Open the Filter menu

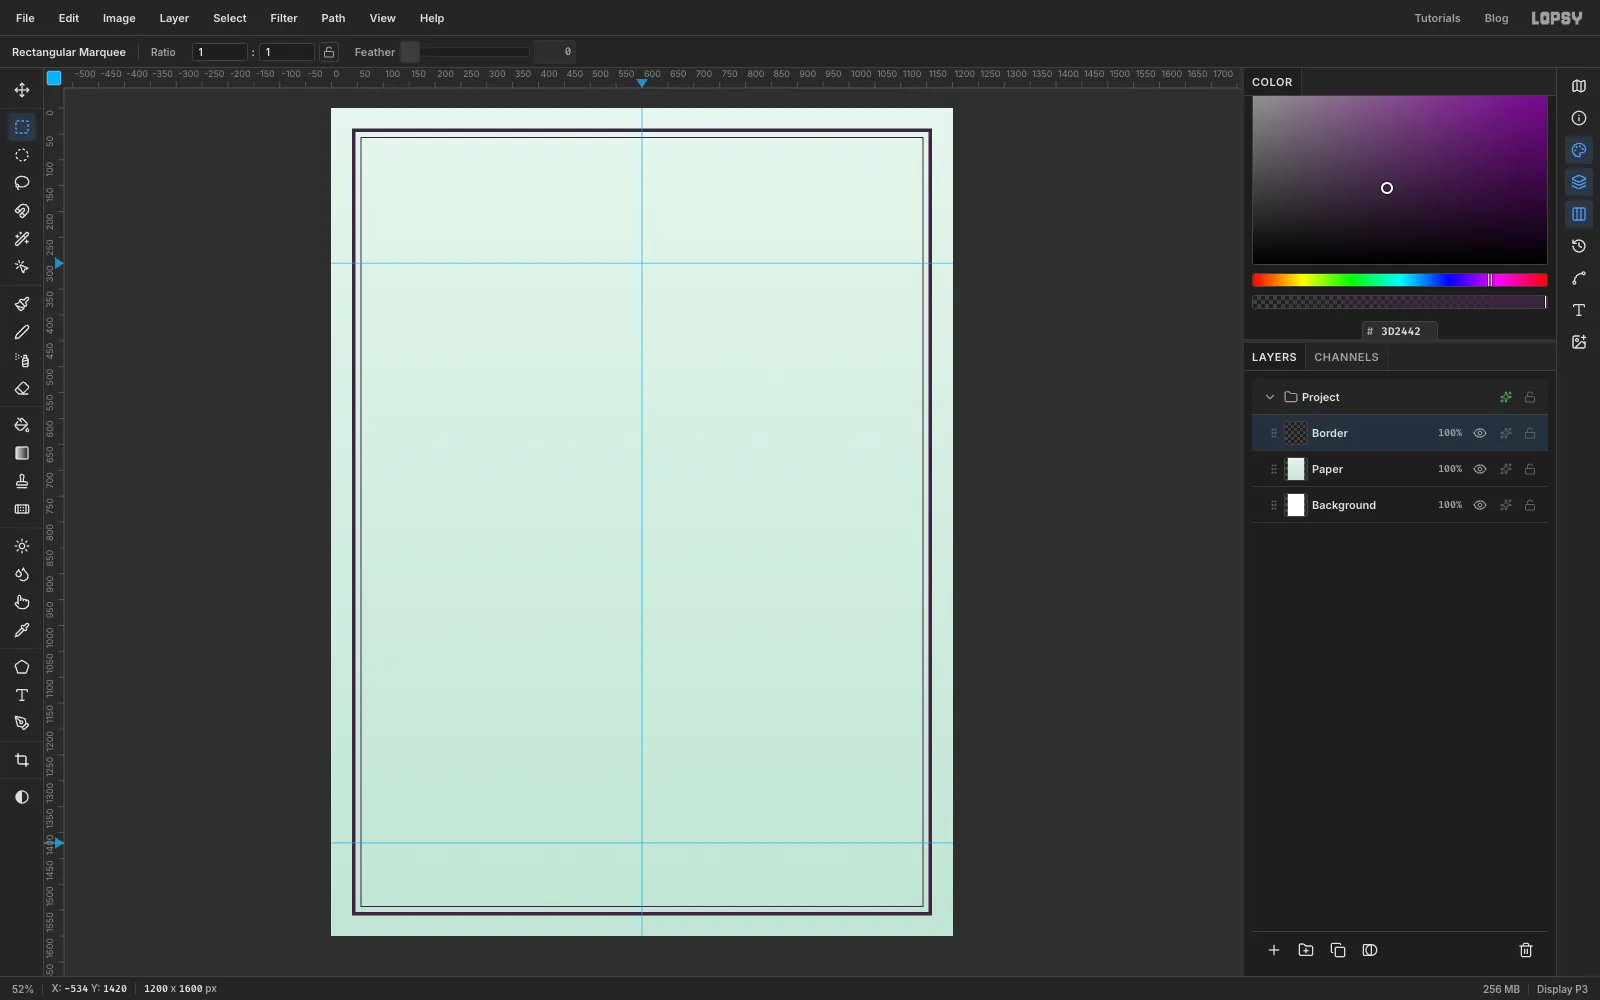pos(284,18)
